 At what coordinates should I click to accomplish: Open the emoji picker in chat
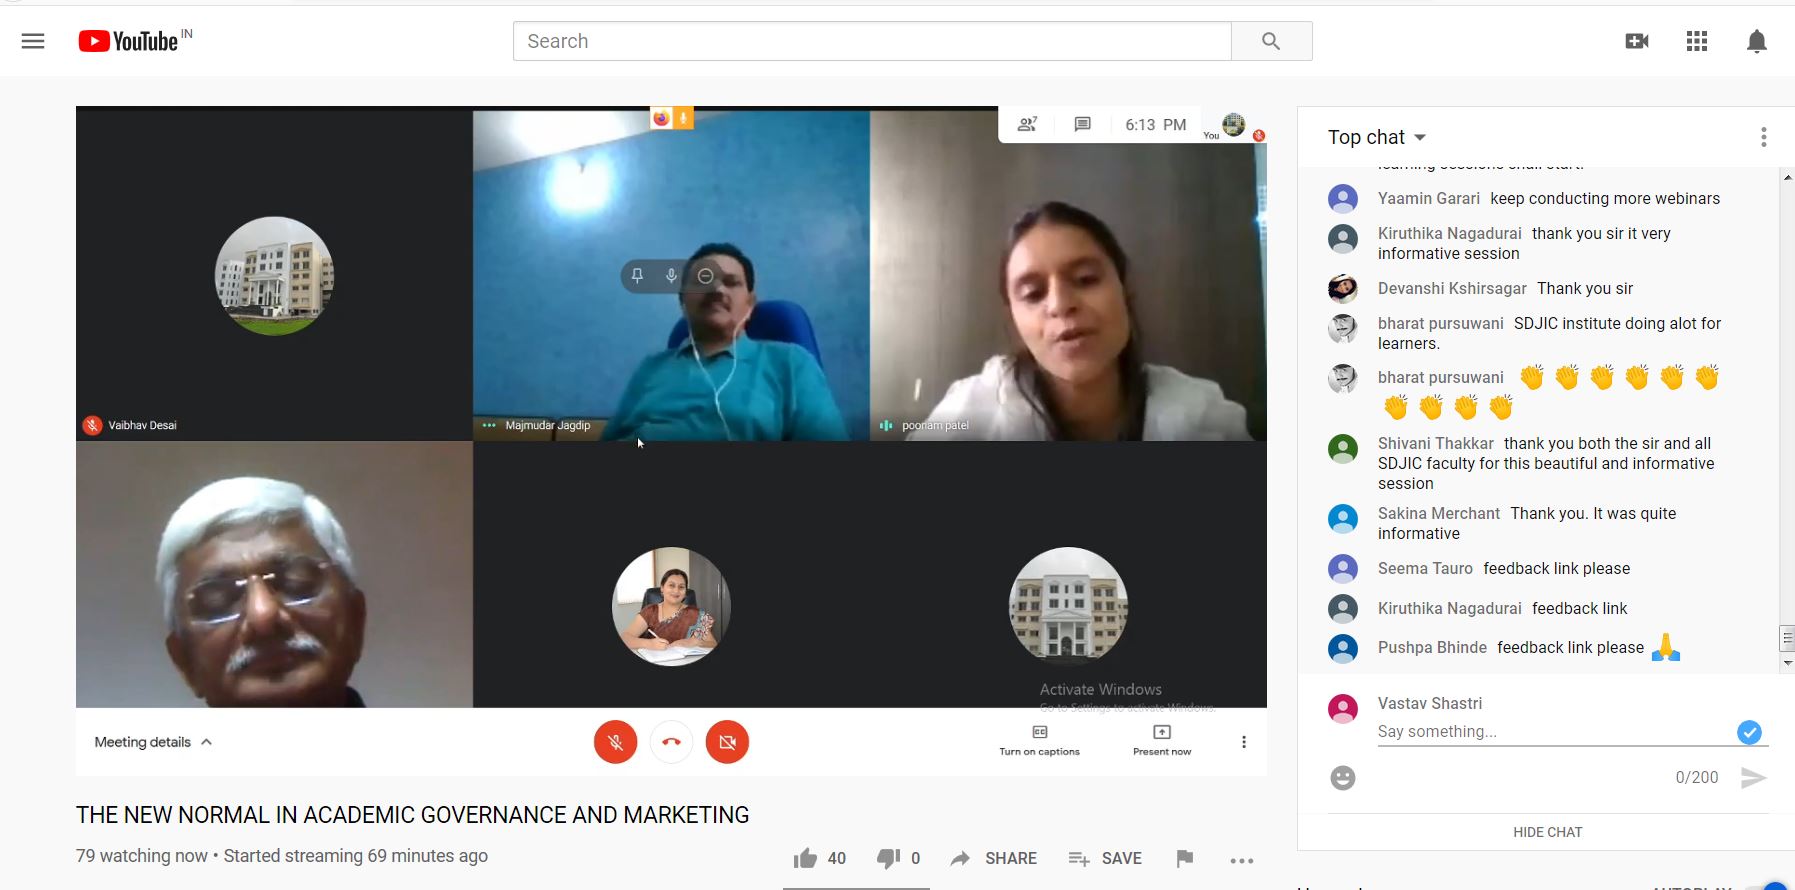tap(1343, 777)
